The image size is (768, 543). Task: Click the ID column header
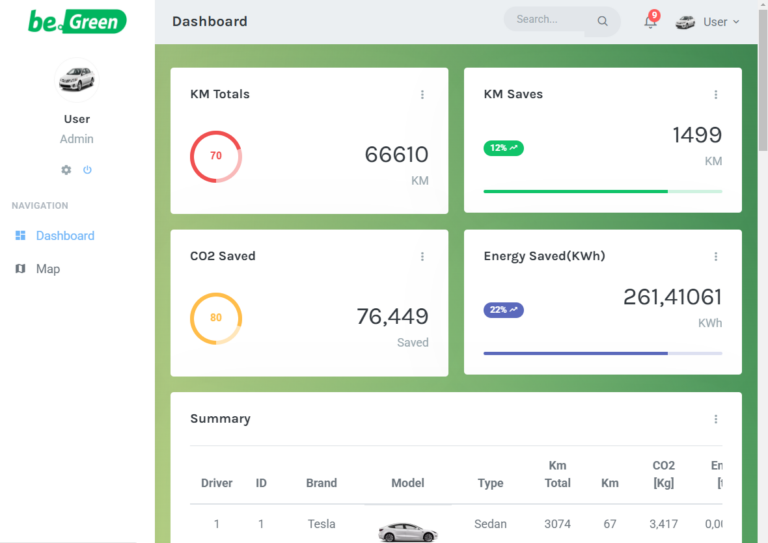(261, 483)
